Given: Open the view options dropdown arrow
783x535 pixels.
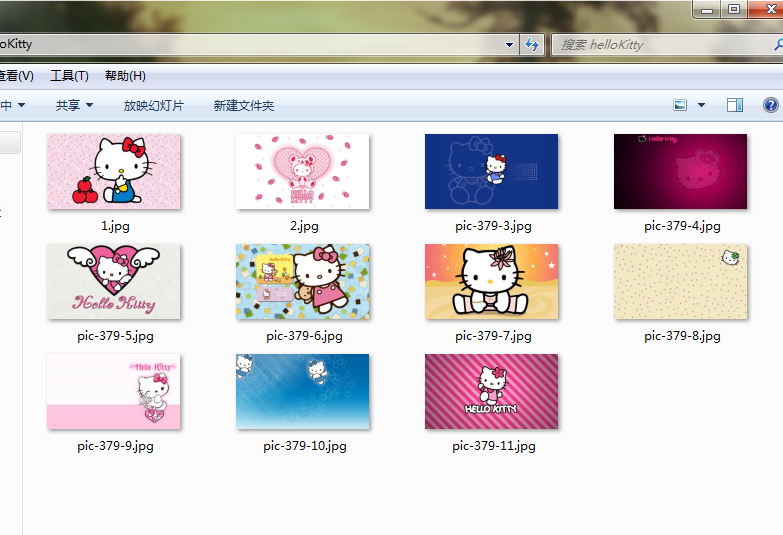Looking at the screenshot, I should tap(701, 105).
